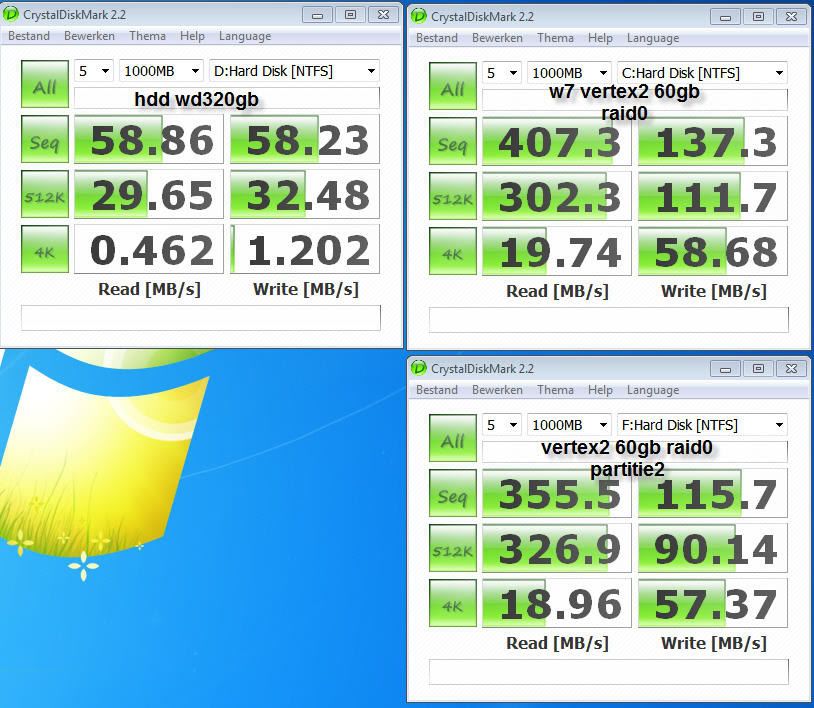Start 512K test in D: drive window
Image resolution: width=814 pixels, height=708 pixels.
(45, 194)
